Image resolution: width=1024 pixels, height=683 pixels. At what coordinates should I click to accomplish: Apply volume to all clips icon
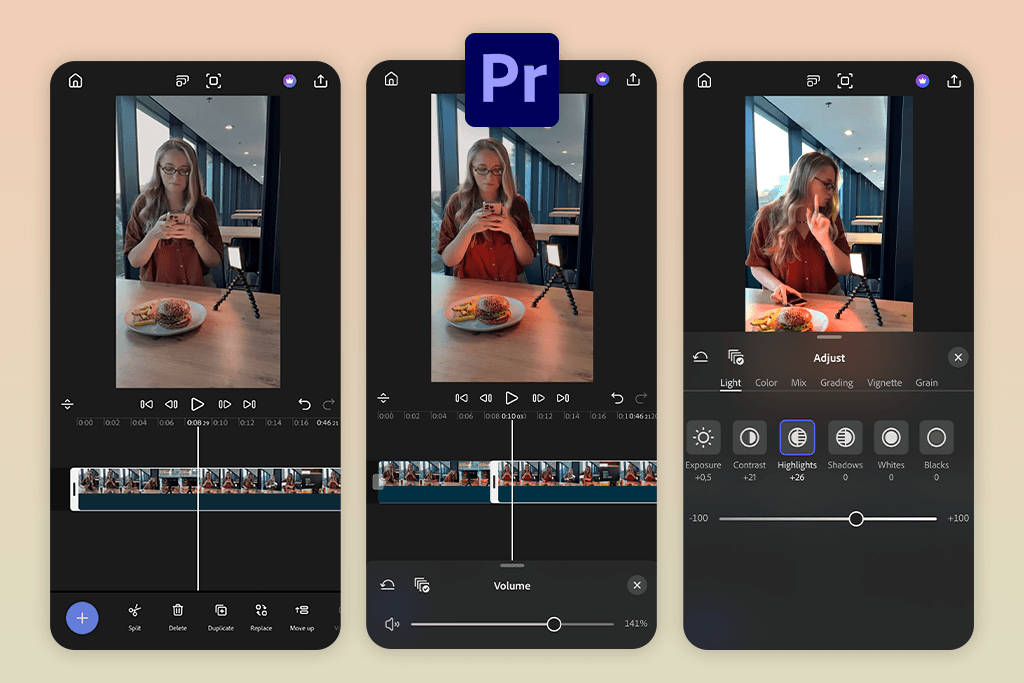[422, 585]
